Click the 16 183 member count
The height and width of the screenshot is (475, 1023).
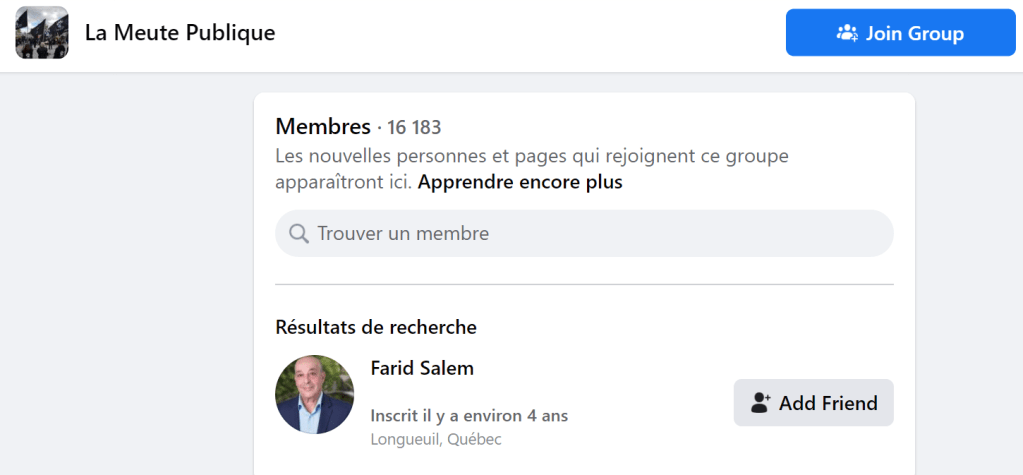(414, 128)
